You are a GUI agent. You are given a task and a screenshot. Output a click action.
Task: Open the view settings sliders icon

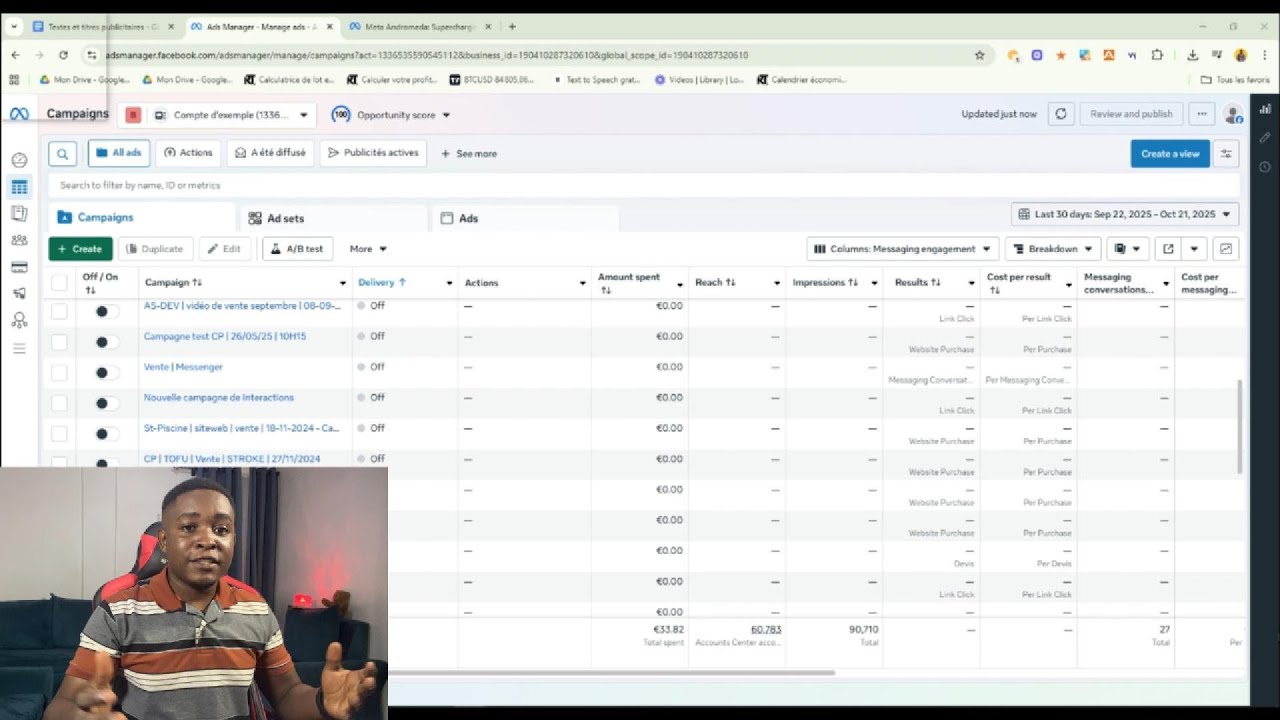(1226, 154)
